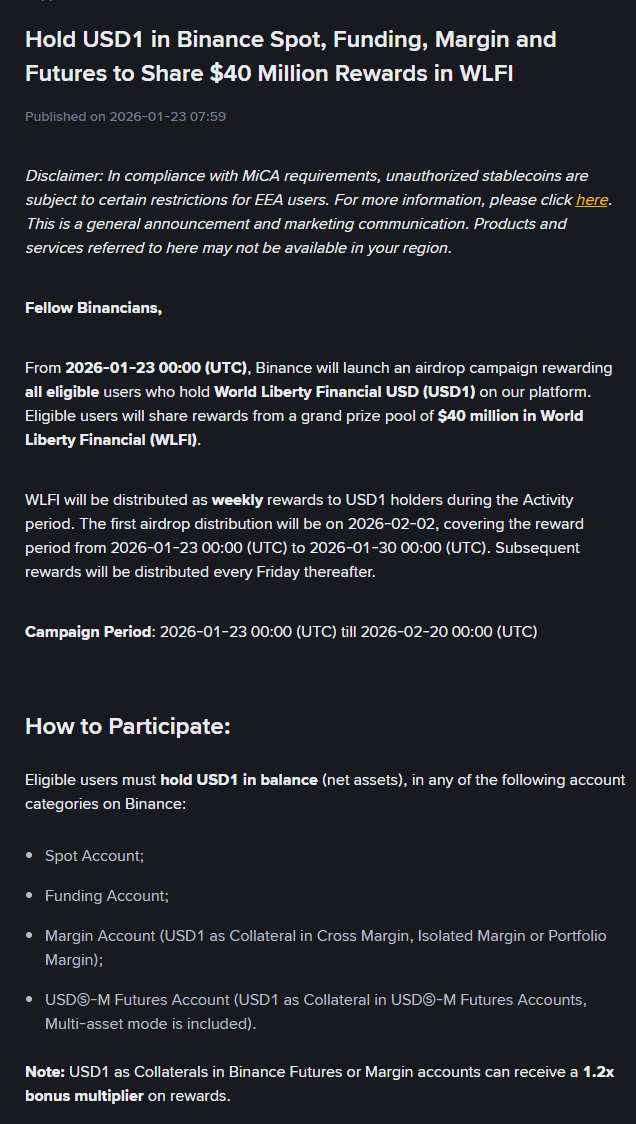Click the bold "Note:" label
The image size is (636, 1124).
[x=45, y=1072]
